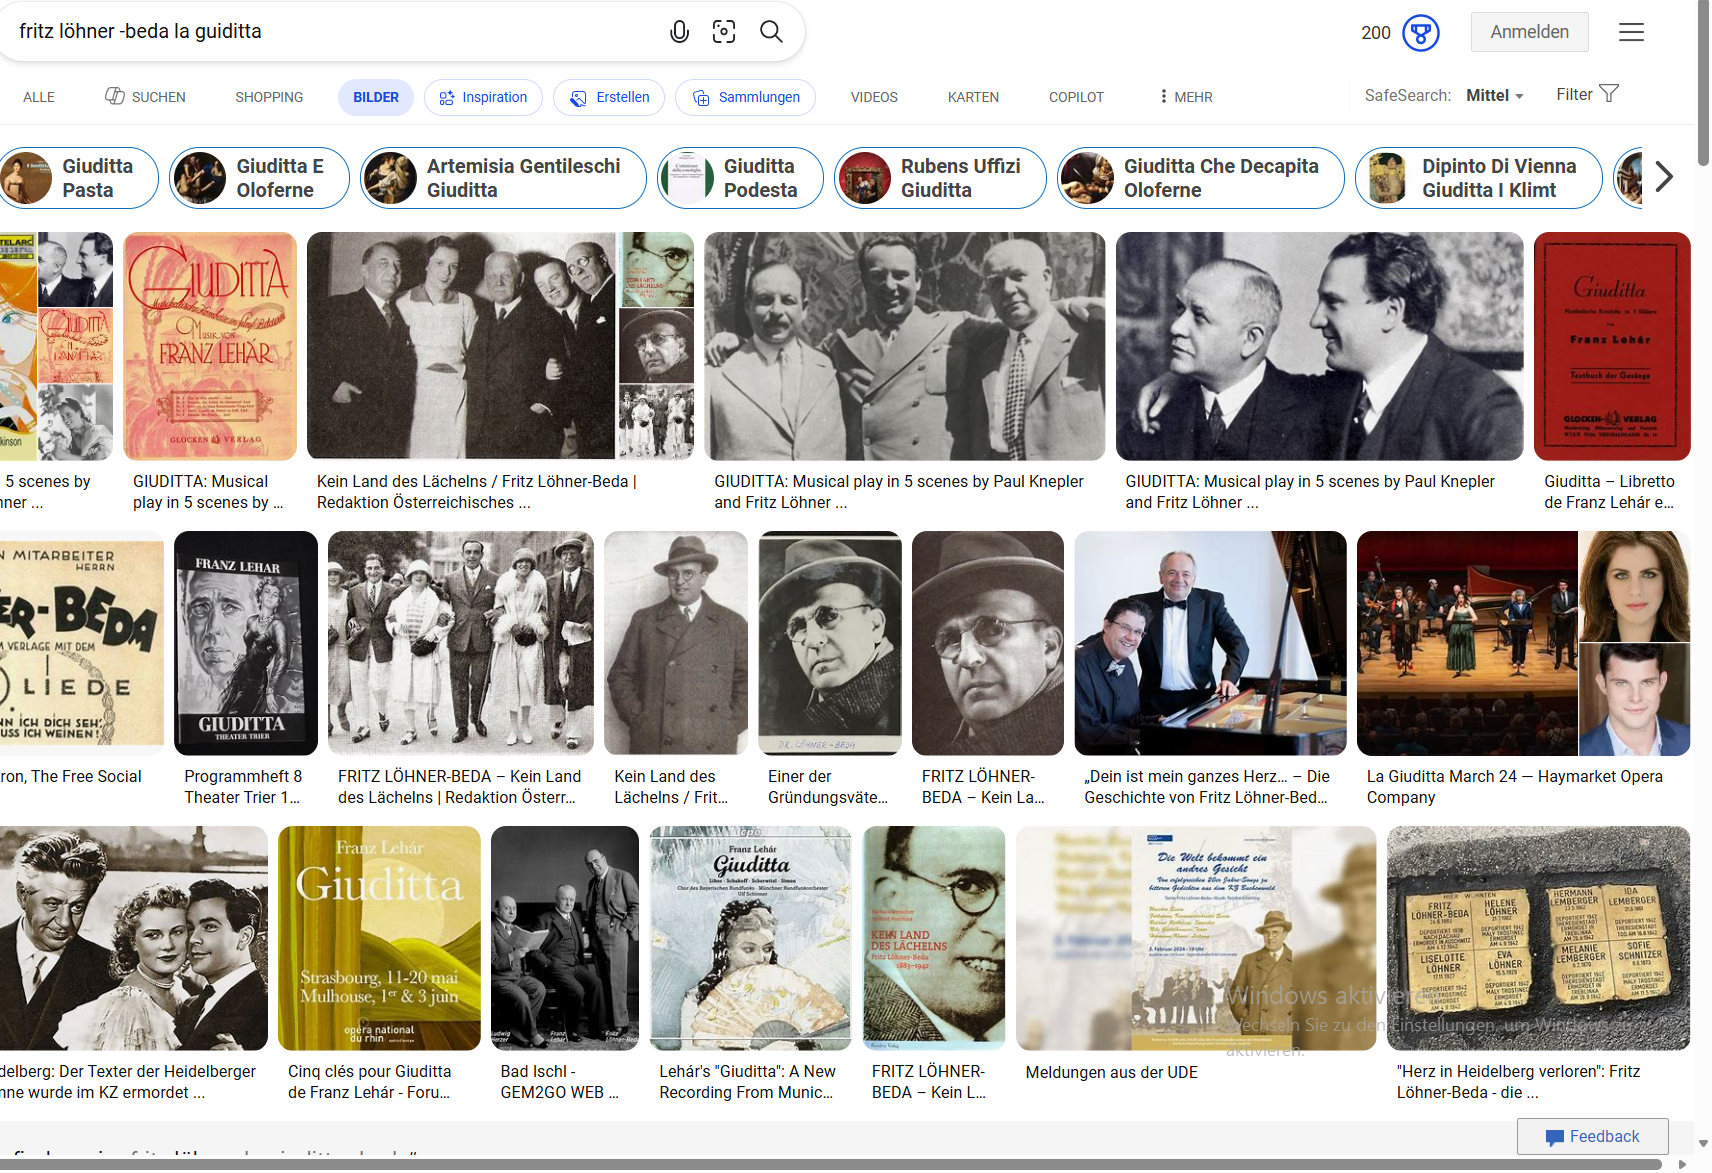Select the Dipinto Di Vienna Giuditta Klimt text

[1499, 178]
